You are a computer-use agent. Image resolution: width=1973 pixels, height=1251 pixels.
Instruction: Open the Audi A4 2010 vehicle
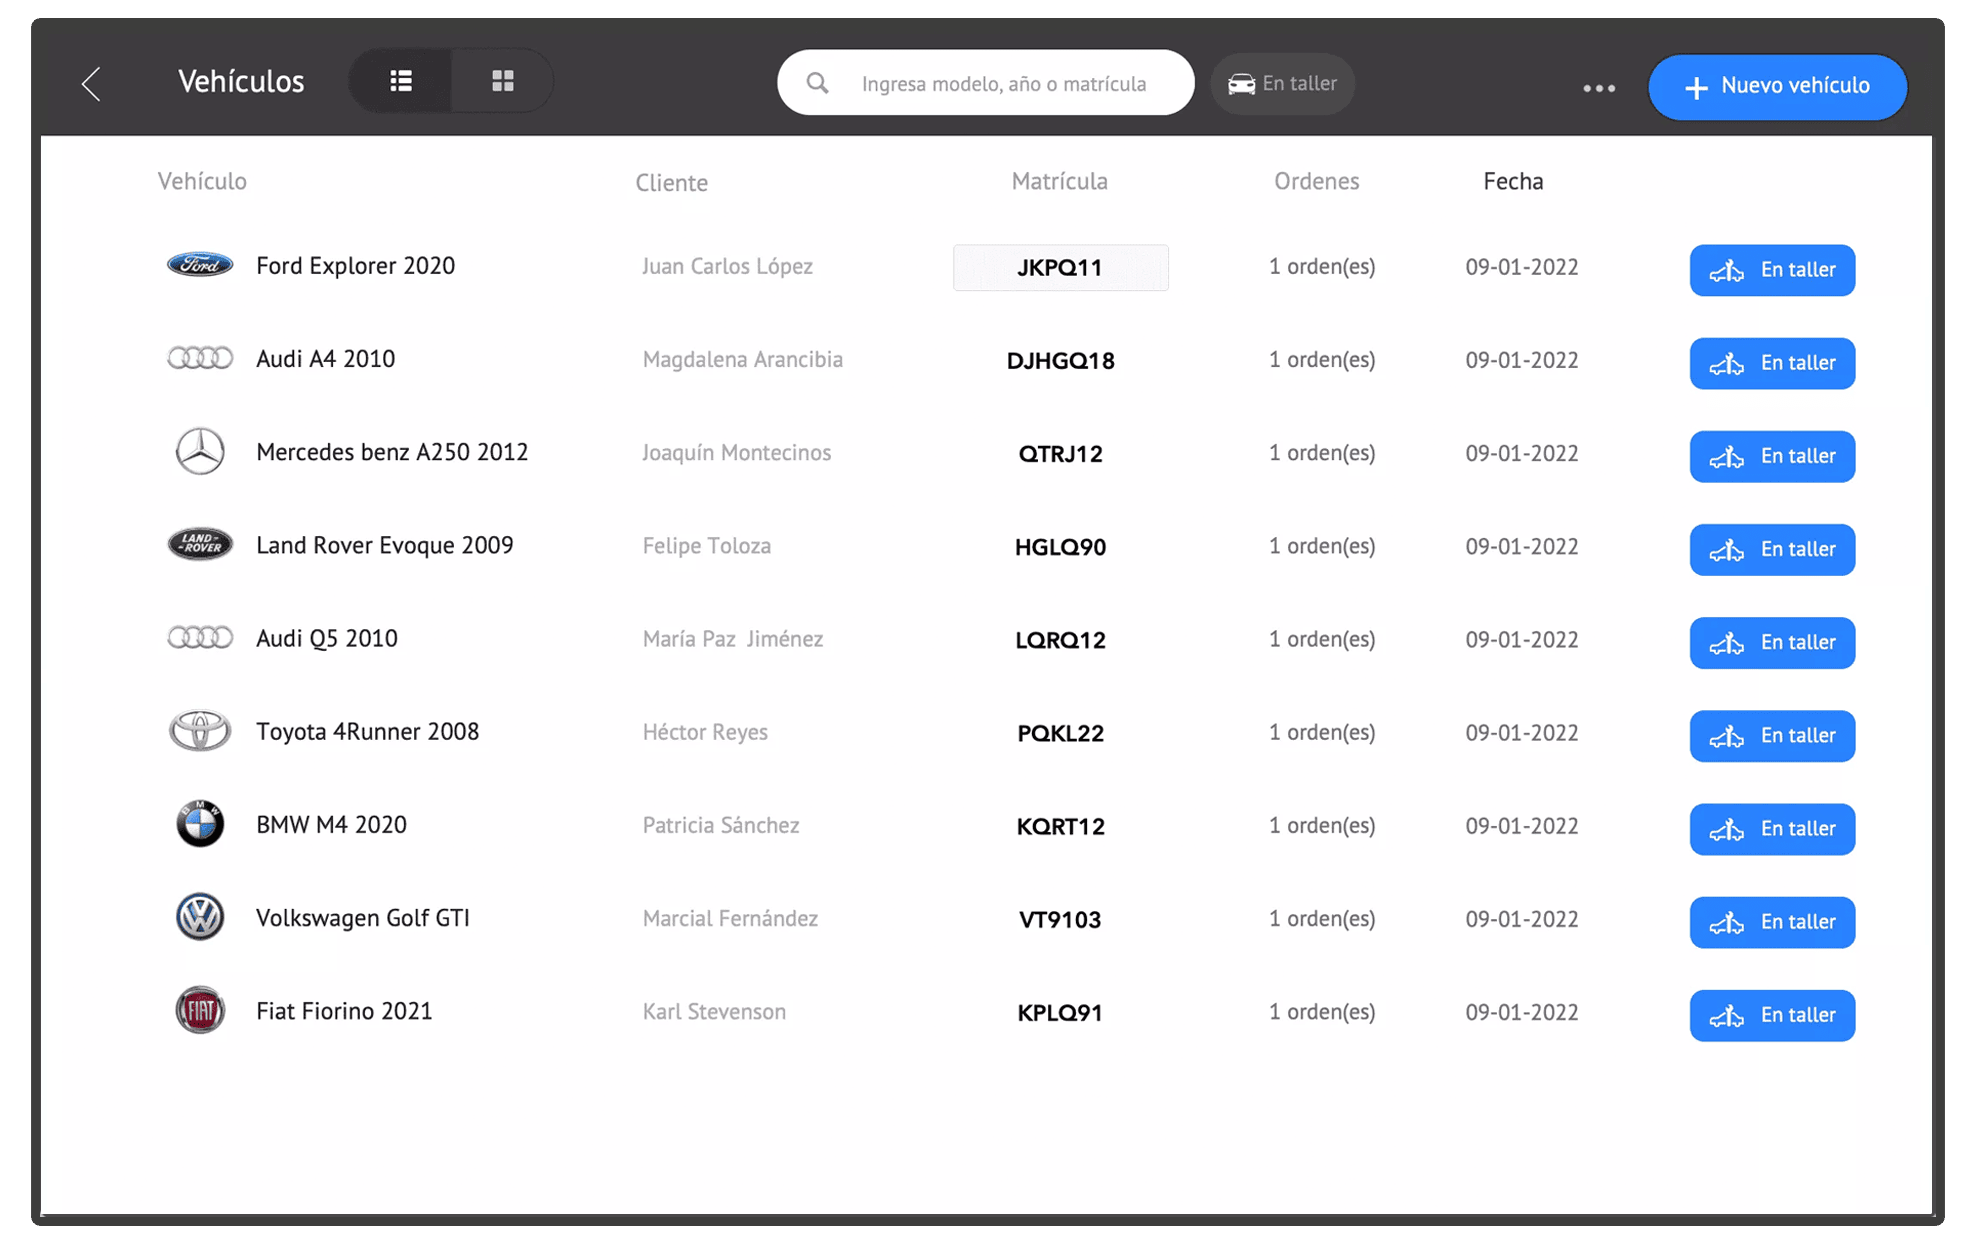[325, 359]
